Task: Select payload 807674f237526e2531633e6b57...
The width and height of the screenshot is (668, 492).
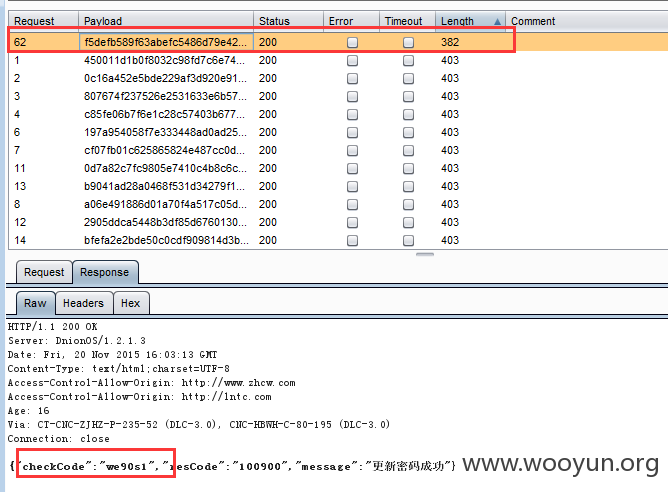Action: pyautogui.click(x=165, y=96)
